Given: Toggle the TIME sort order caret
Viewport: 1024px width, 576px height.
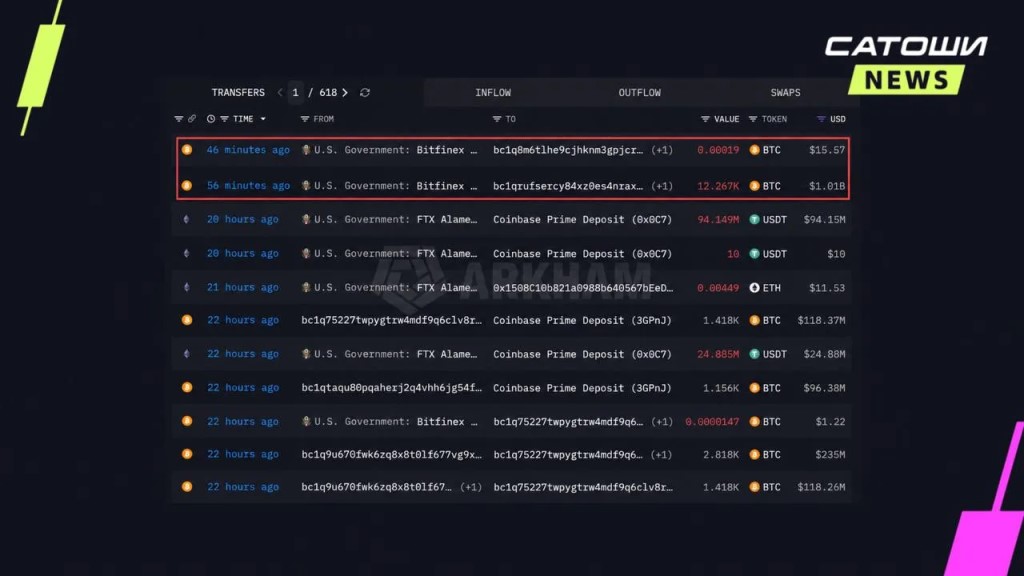Looking at the screenshot, I should [x=263, y=119].
